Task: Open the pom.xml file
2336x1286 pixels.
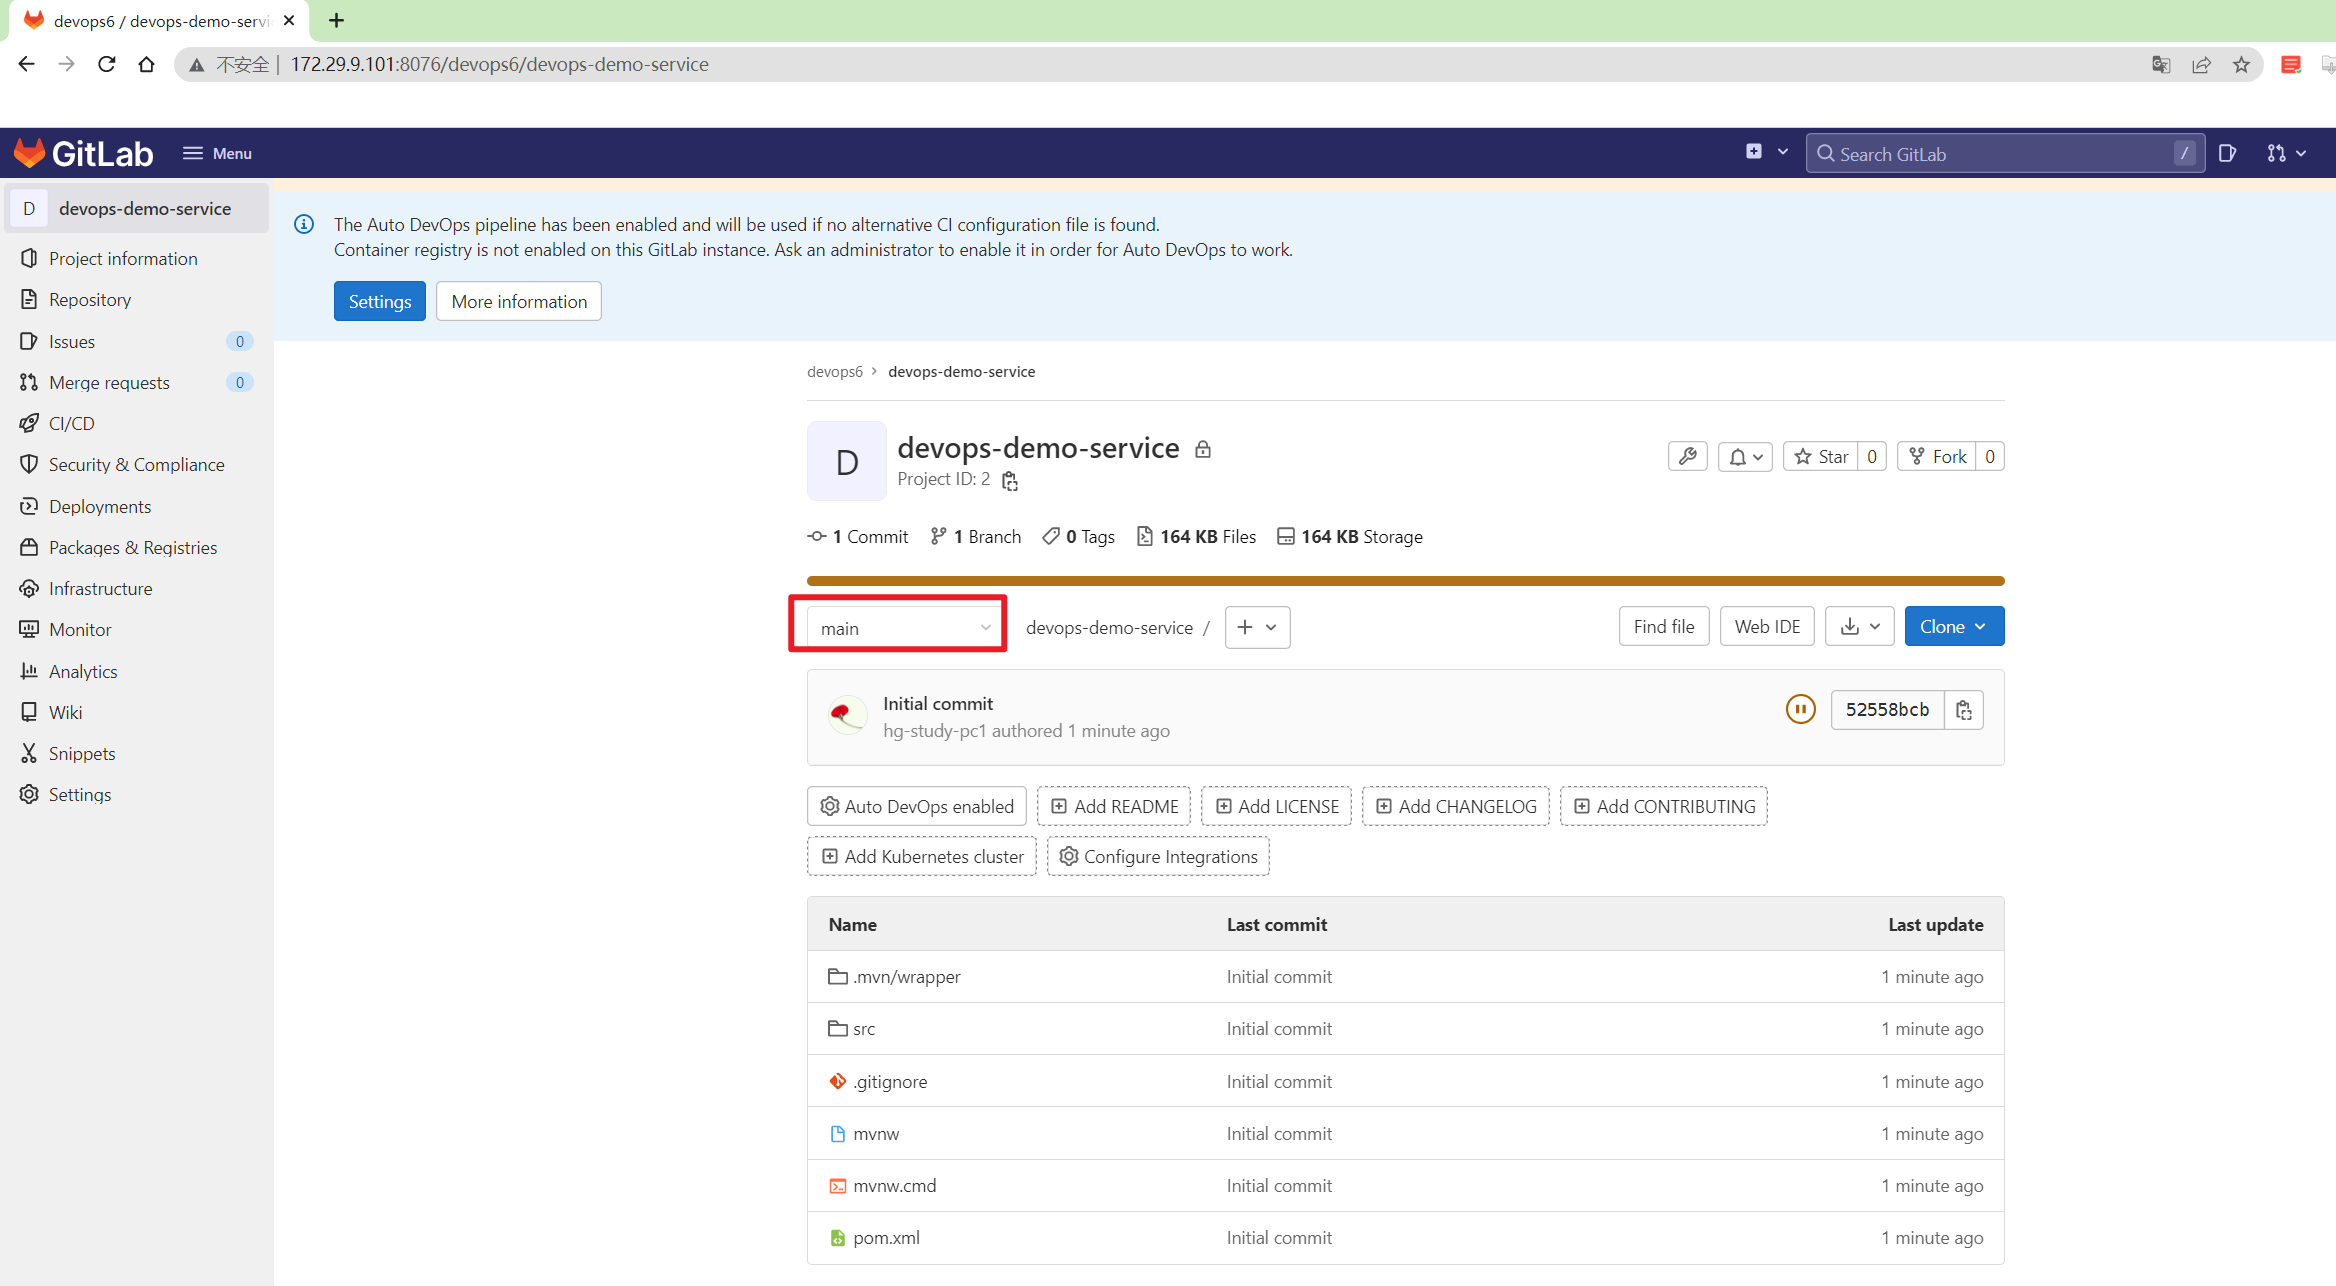Action: 886,1237
